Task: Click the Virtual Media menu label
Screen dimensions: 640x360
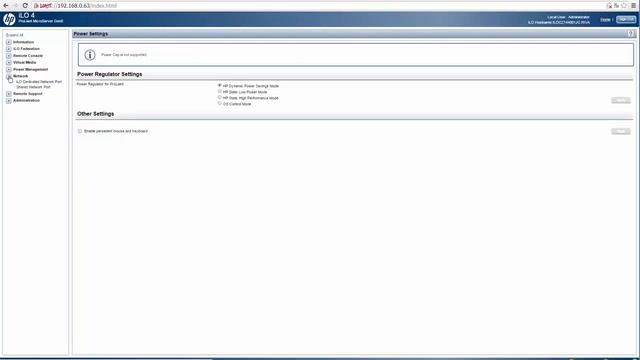Action: [24, 63]
